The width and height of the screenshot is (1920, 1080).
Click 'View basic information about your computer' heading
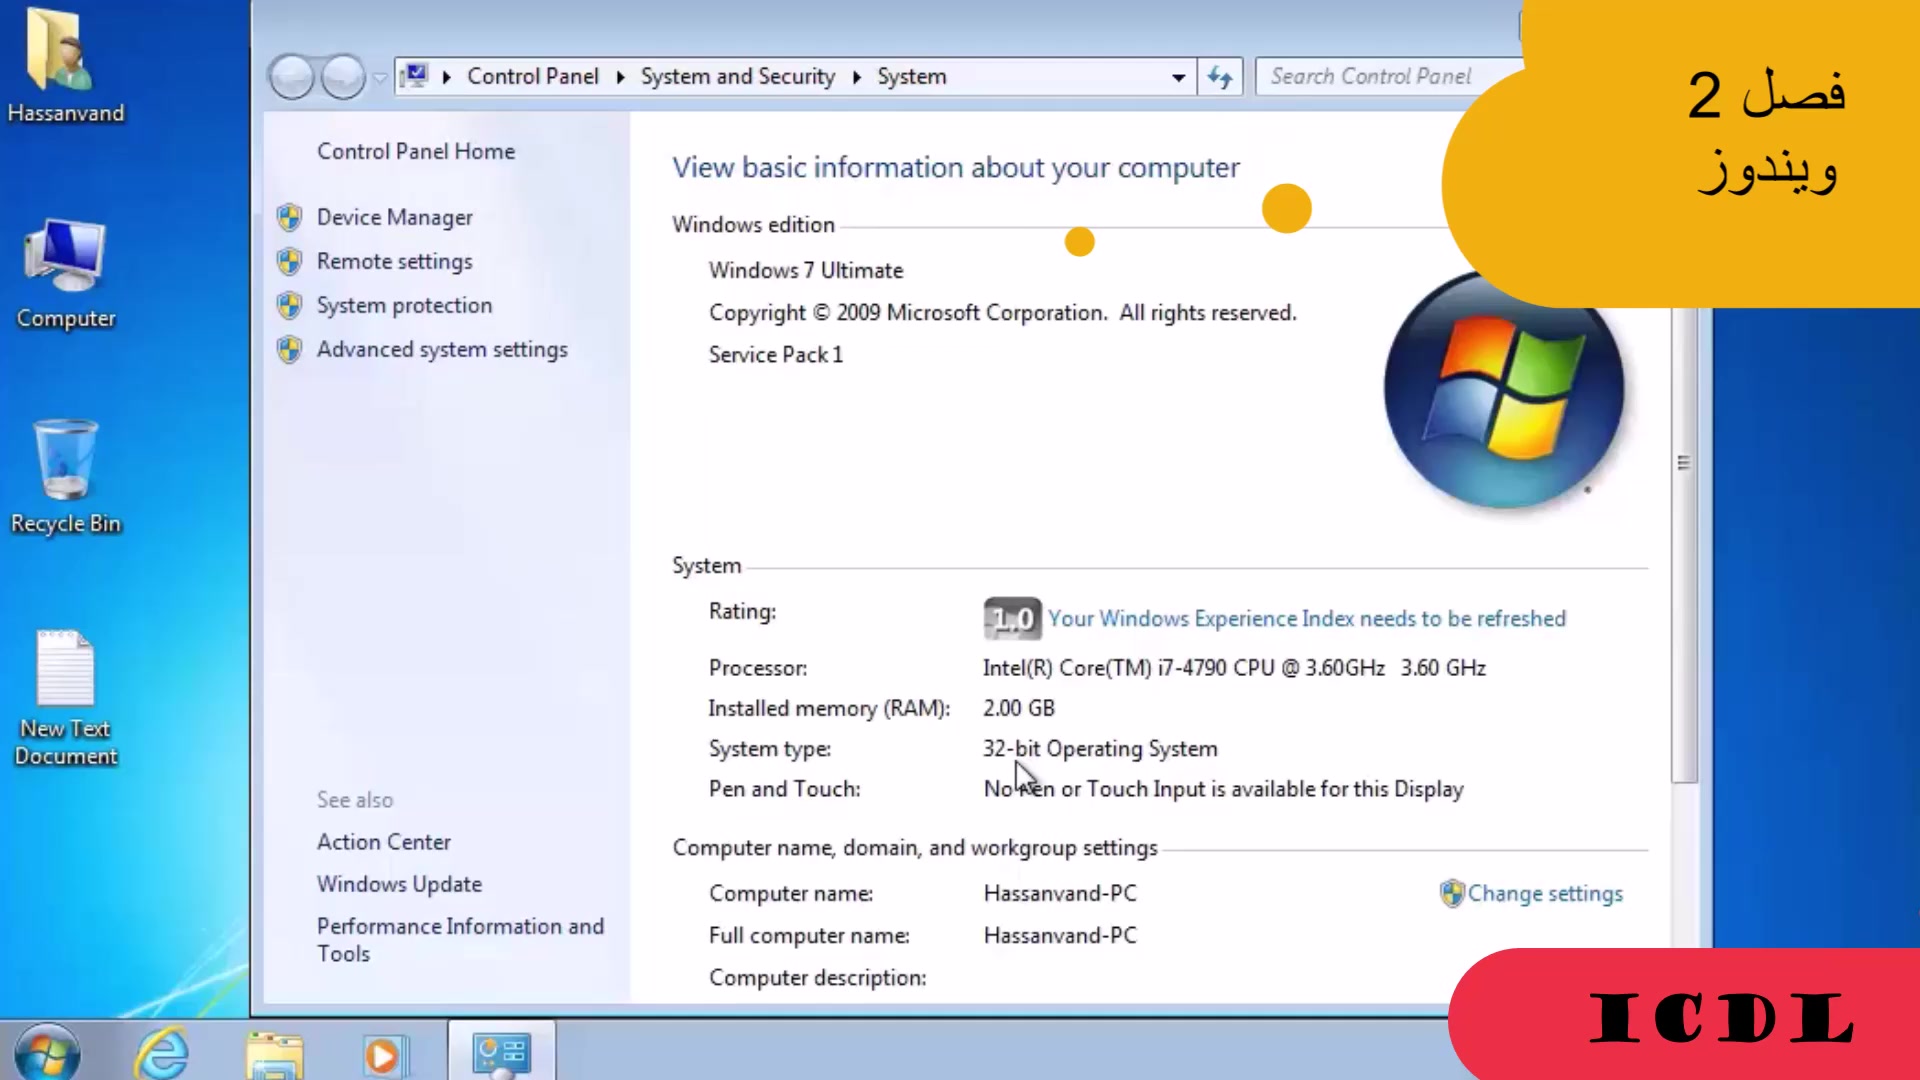click(956, 167)
